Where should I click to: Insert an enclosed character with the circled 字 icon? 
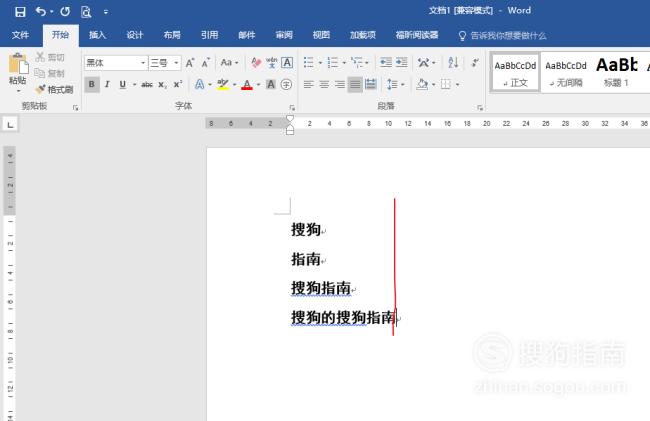(286, 85)
